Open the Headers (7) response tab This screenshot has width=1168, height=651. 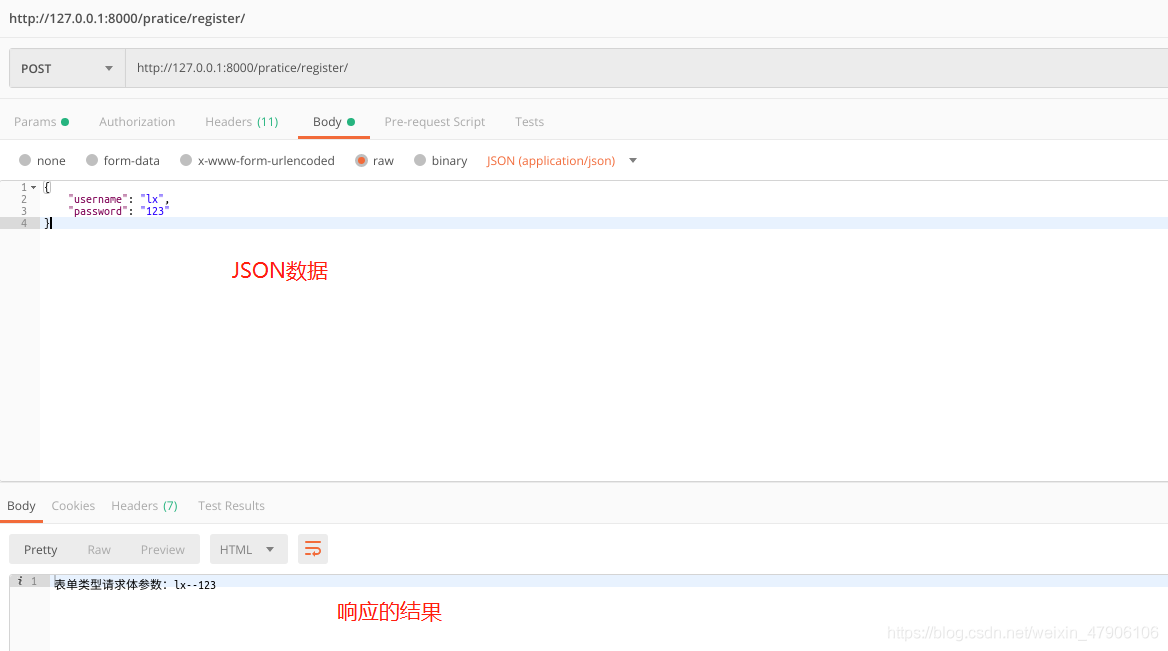[144, 505]
